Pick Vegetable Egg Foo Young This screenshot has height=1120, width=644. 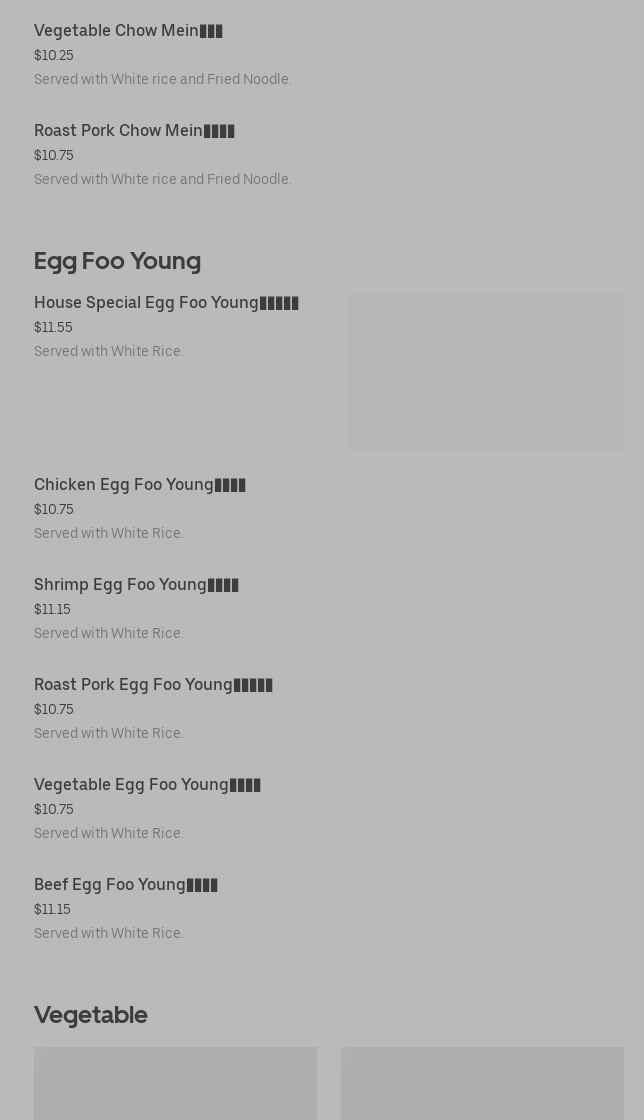click(x=147, y=785)
